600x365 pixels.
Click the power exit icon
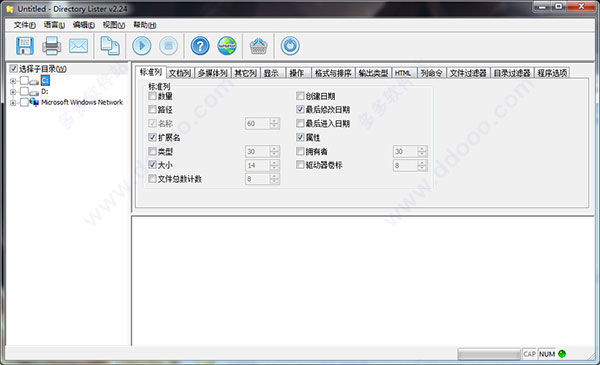click(x=290, y=46)
